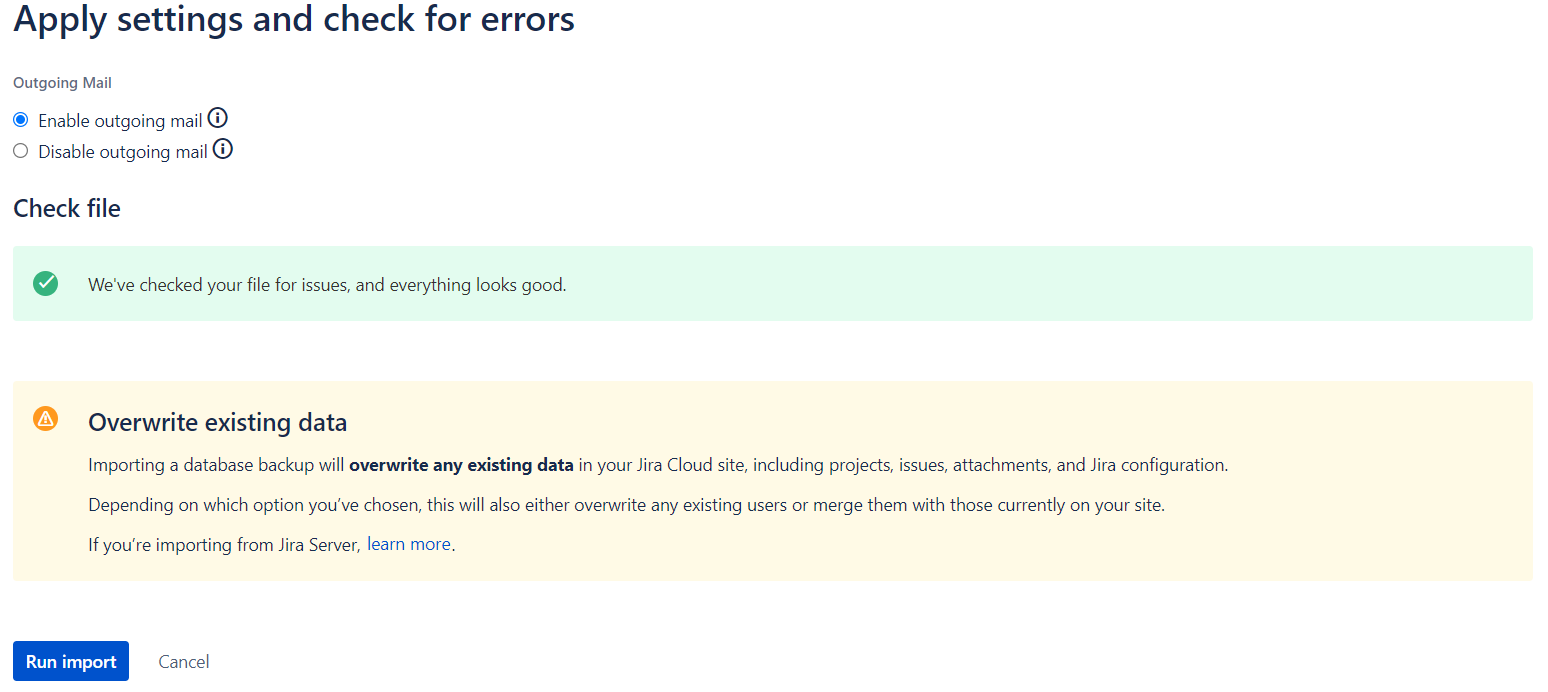Viewport: 1548px width, 692px height.
Task: Click Cancel to abort the import
Action: coord(183,661)
